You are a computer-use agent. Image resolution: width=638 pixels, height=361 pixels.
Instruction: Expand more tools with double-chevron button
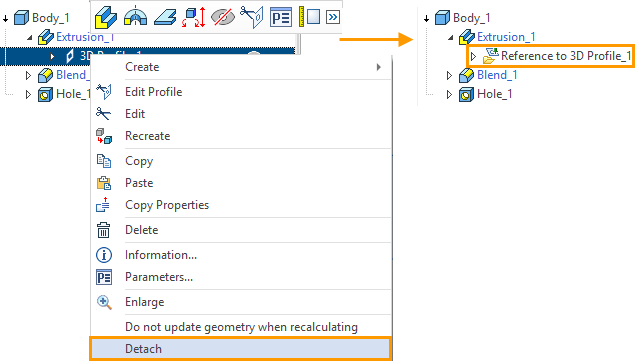point(333,18)
